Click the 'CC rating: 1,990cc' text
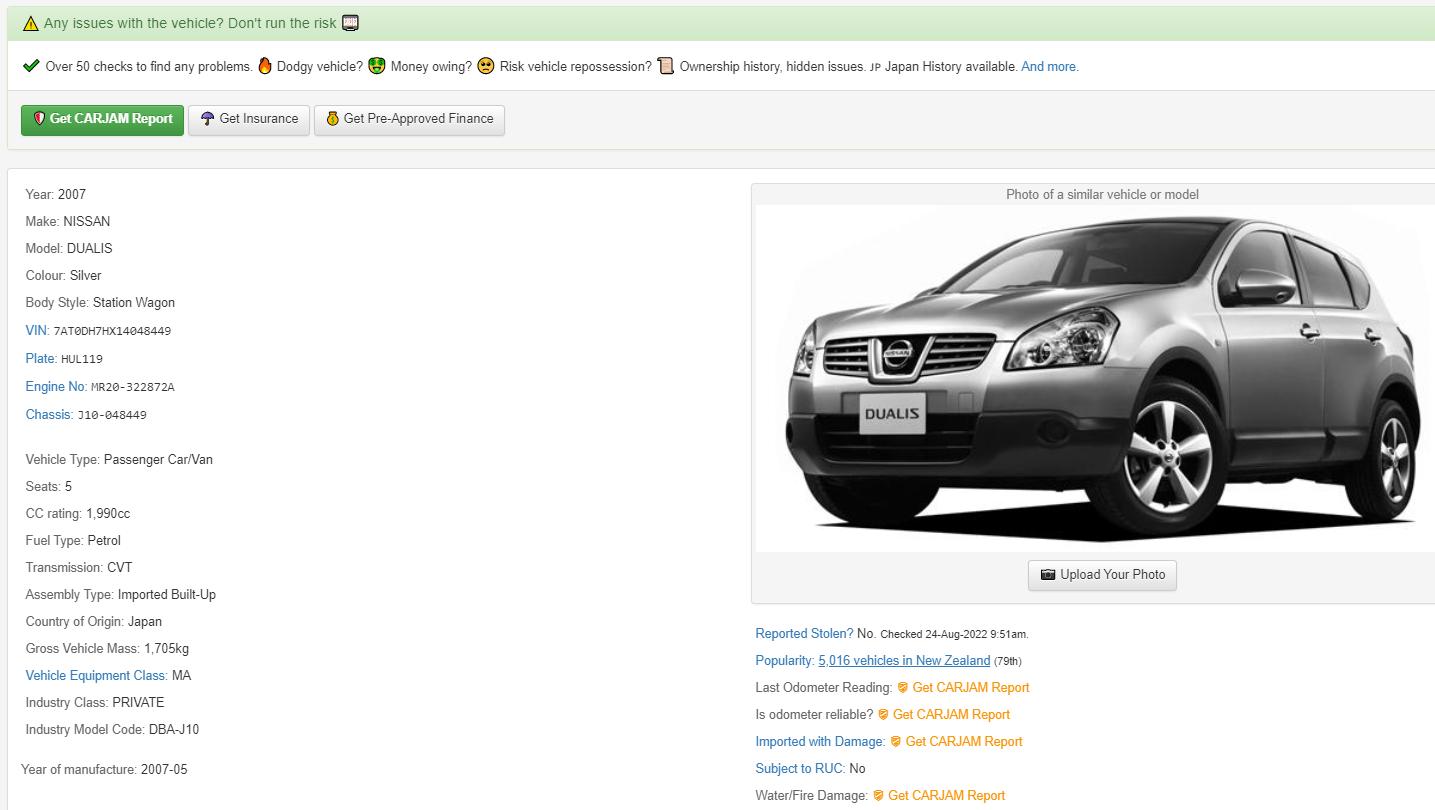Image resolution: width=1435 pixels, height=810 pixels. point(78,514)
